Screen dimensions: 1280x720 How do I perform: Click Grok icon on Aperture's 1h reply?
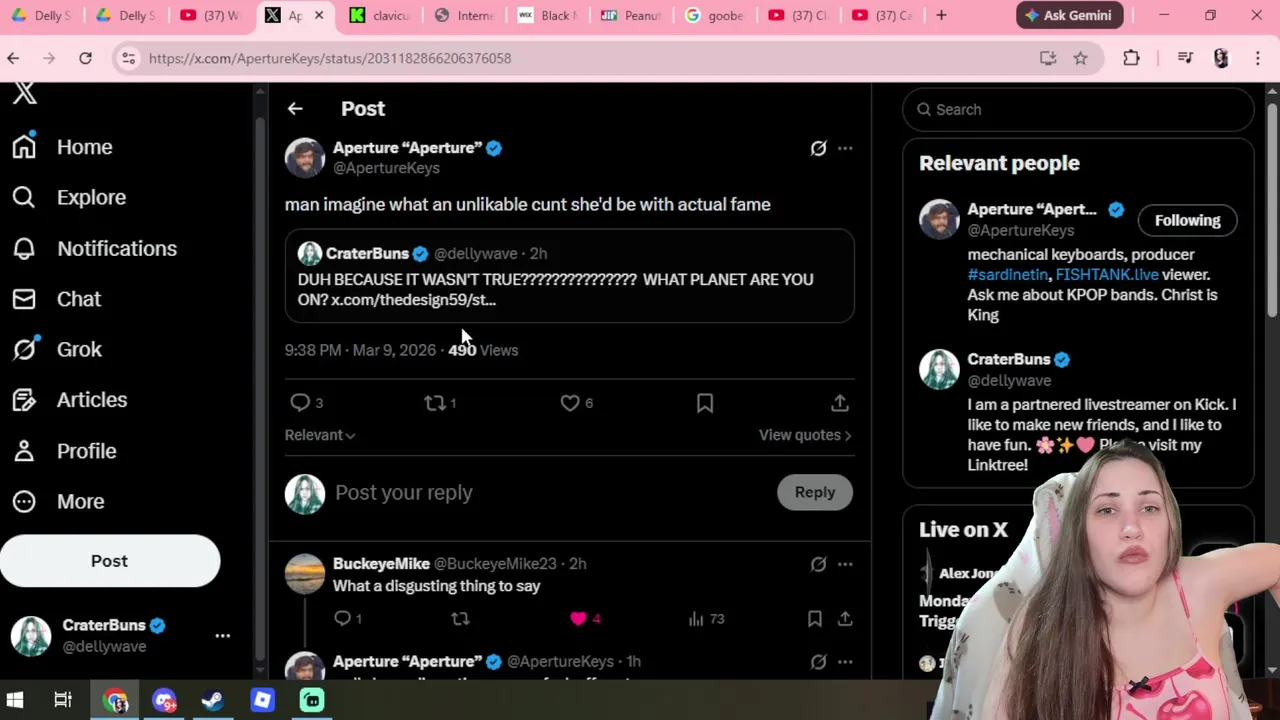(818, 662)
